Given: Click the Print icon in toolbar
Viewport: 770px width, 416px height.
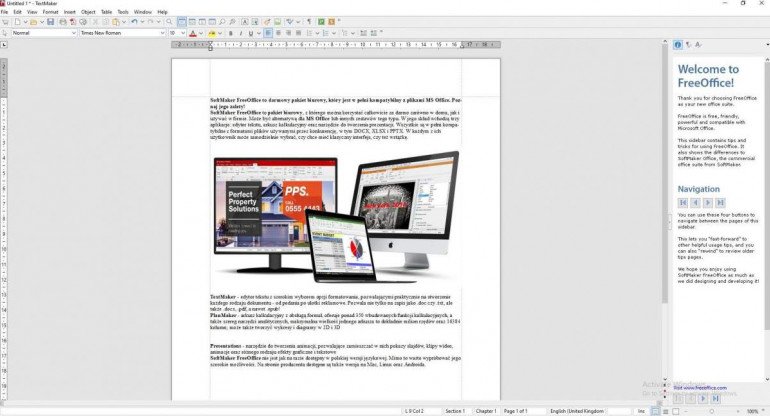Looking at the screenshot, I should (x=63, y=22).
